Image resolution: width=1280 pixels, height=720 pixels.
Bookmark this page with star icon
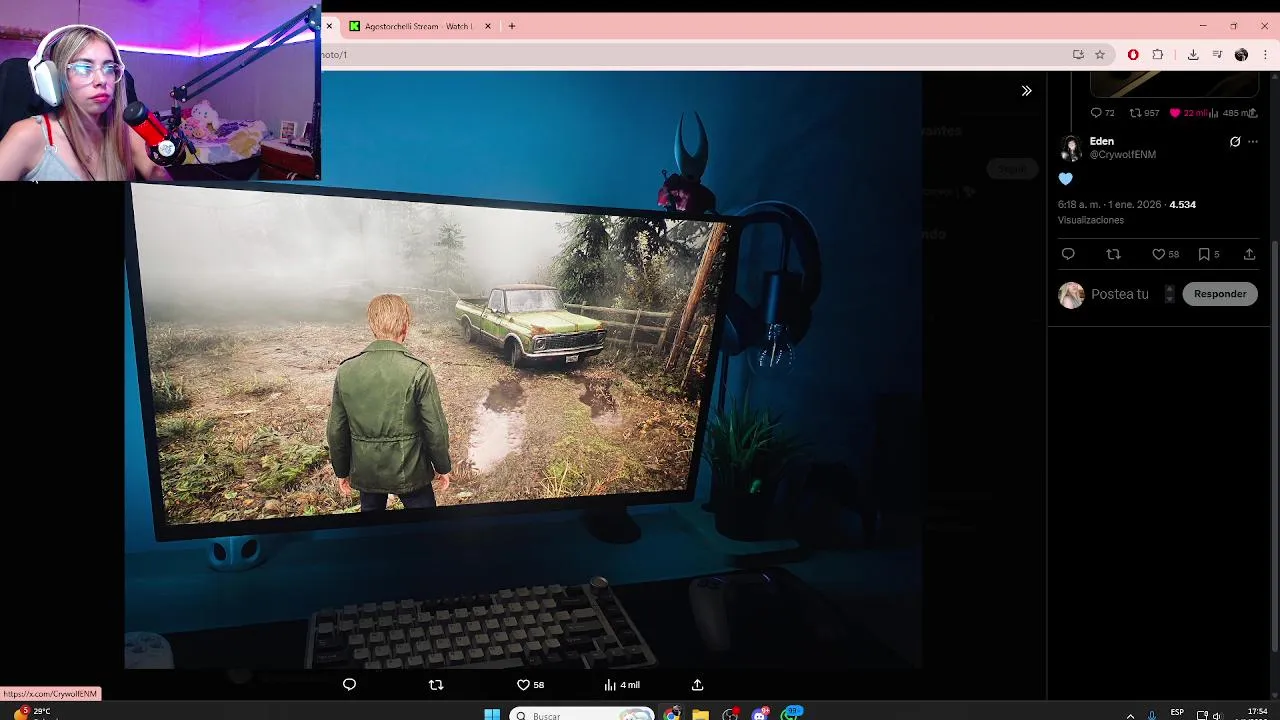tap(1100, 55)
